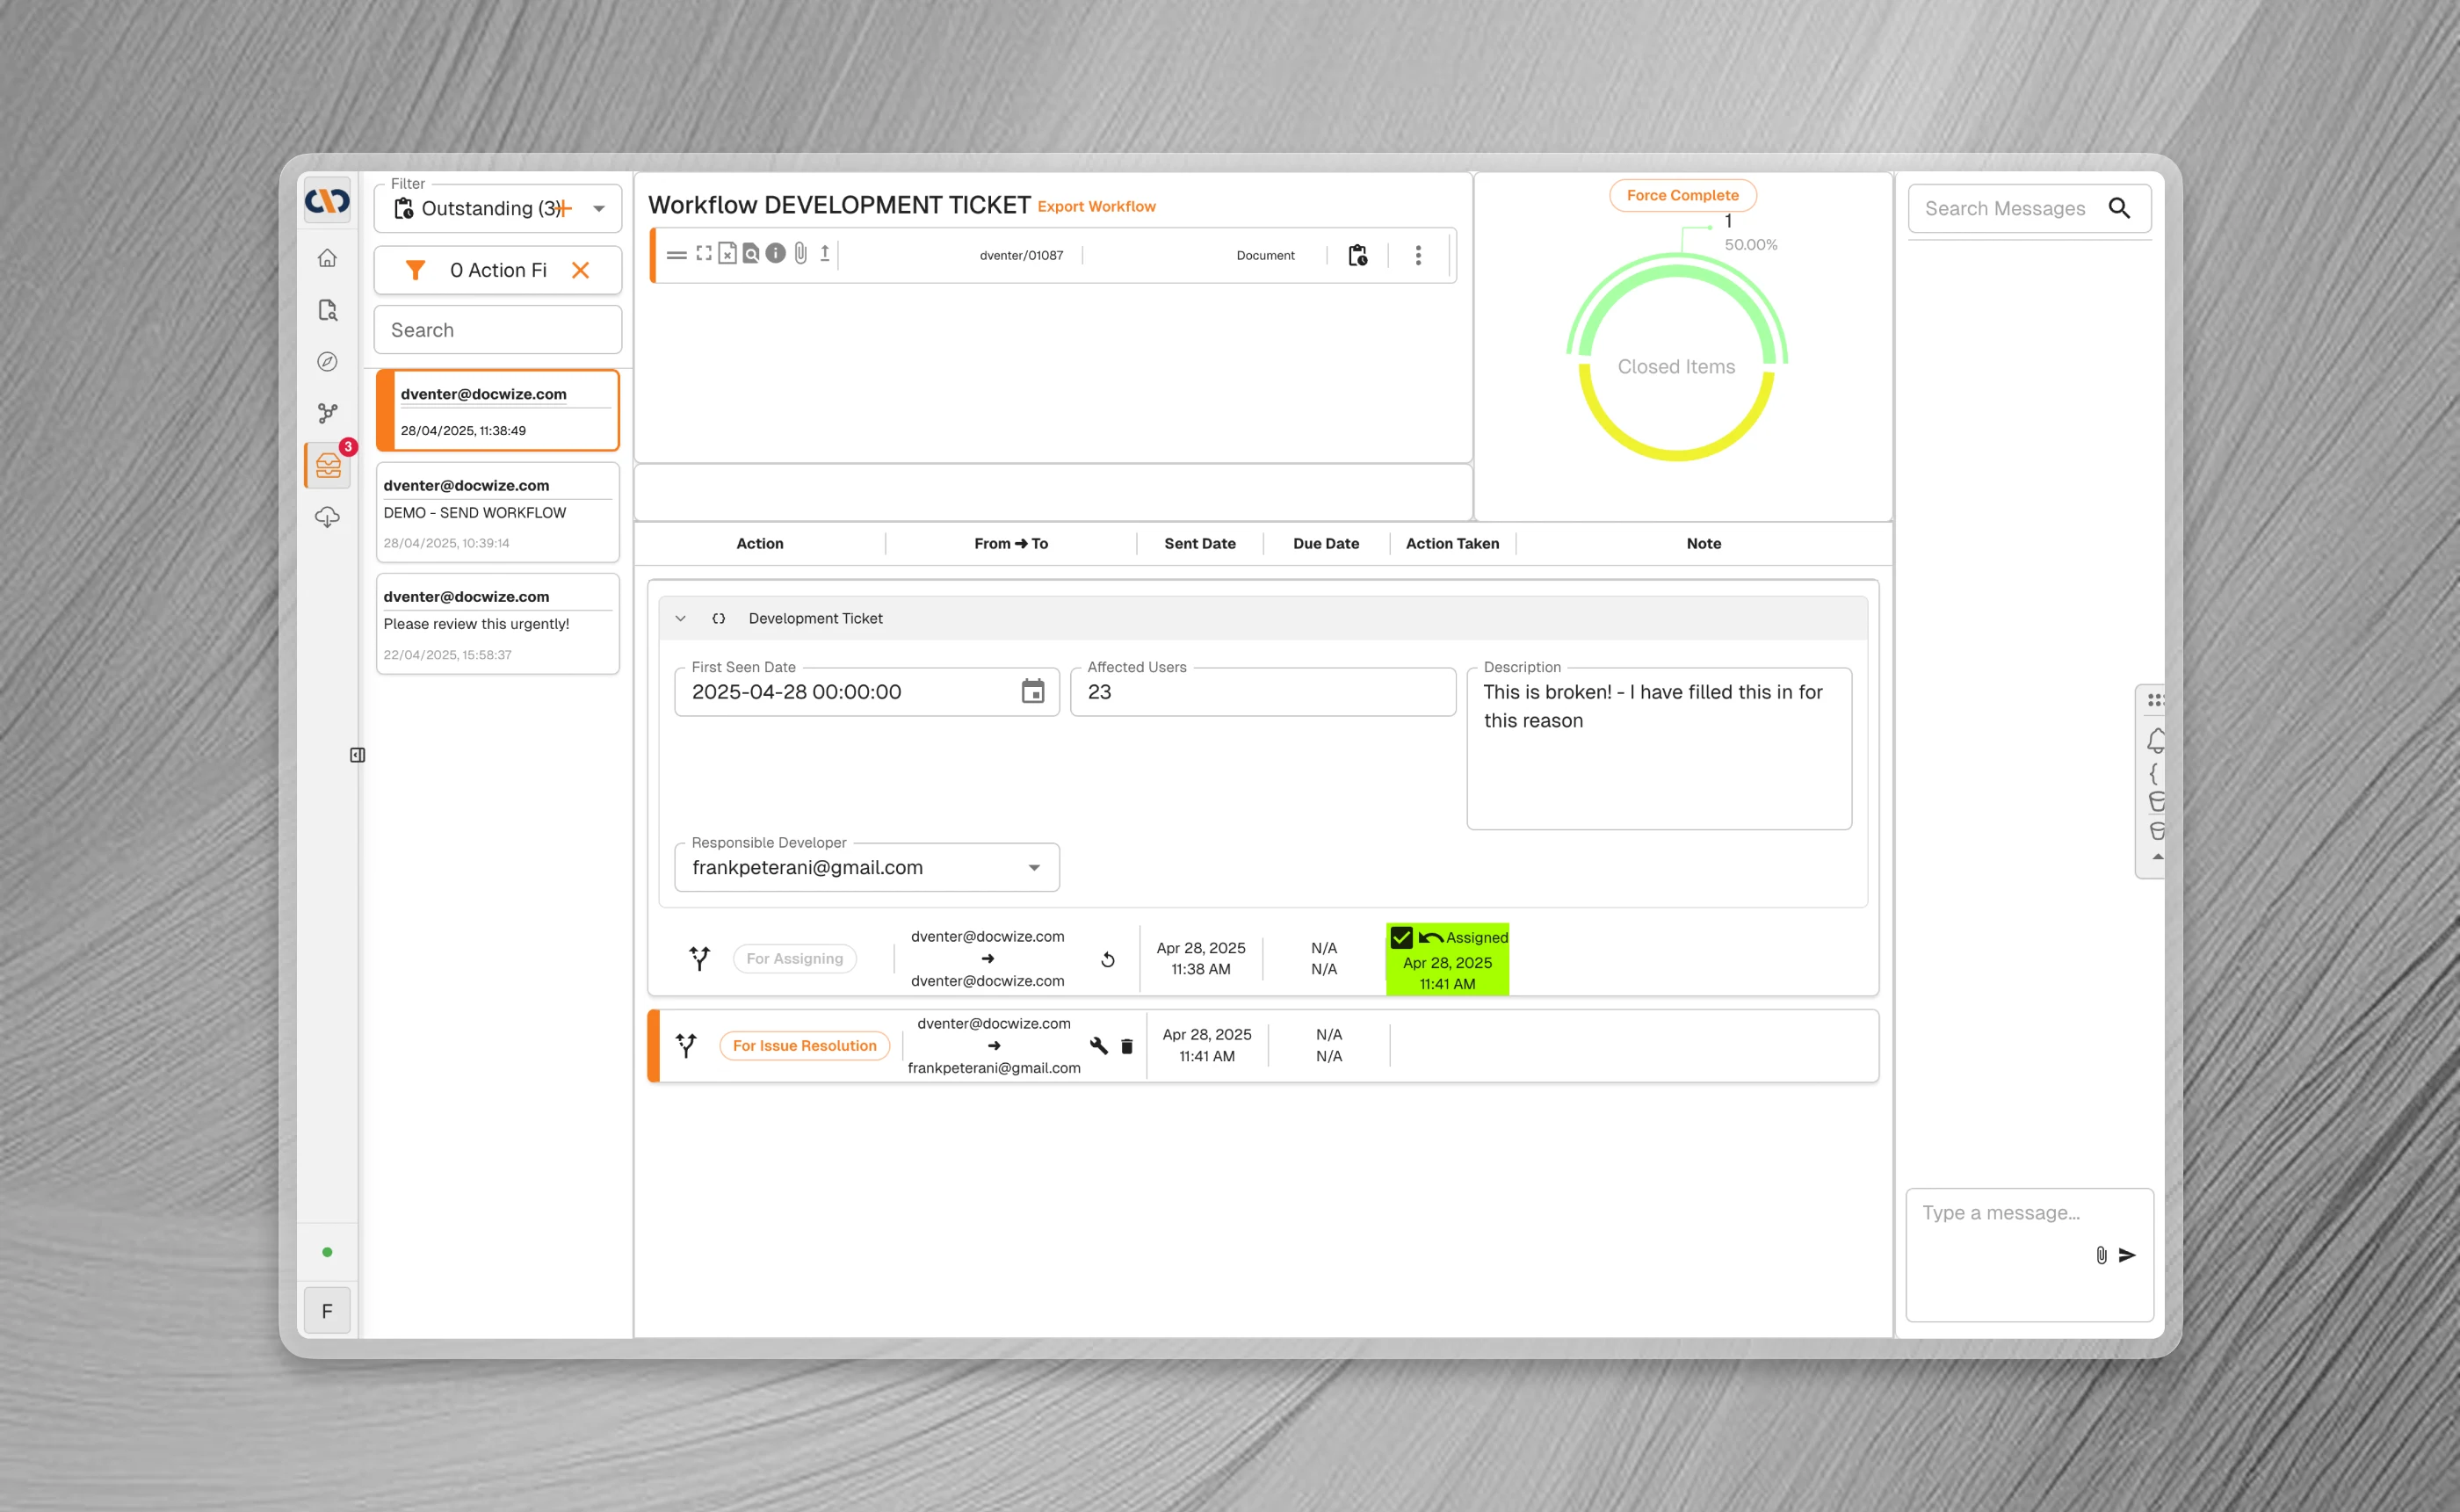Select the inbox item dated 28/04/2025, 11:38:49
This screenshot has width=2460, height=1512.
(498, 411)
